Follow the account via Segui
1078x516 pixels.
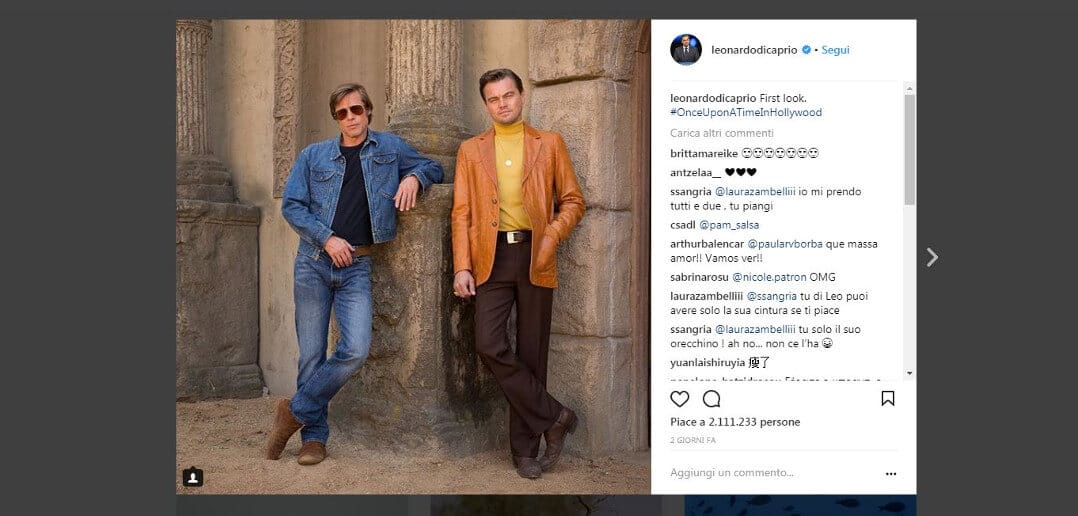tap(835, 50)
